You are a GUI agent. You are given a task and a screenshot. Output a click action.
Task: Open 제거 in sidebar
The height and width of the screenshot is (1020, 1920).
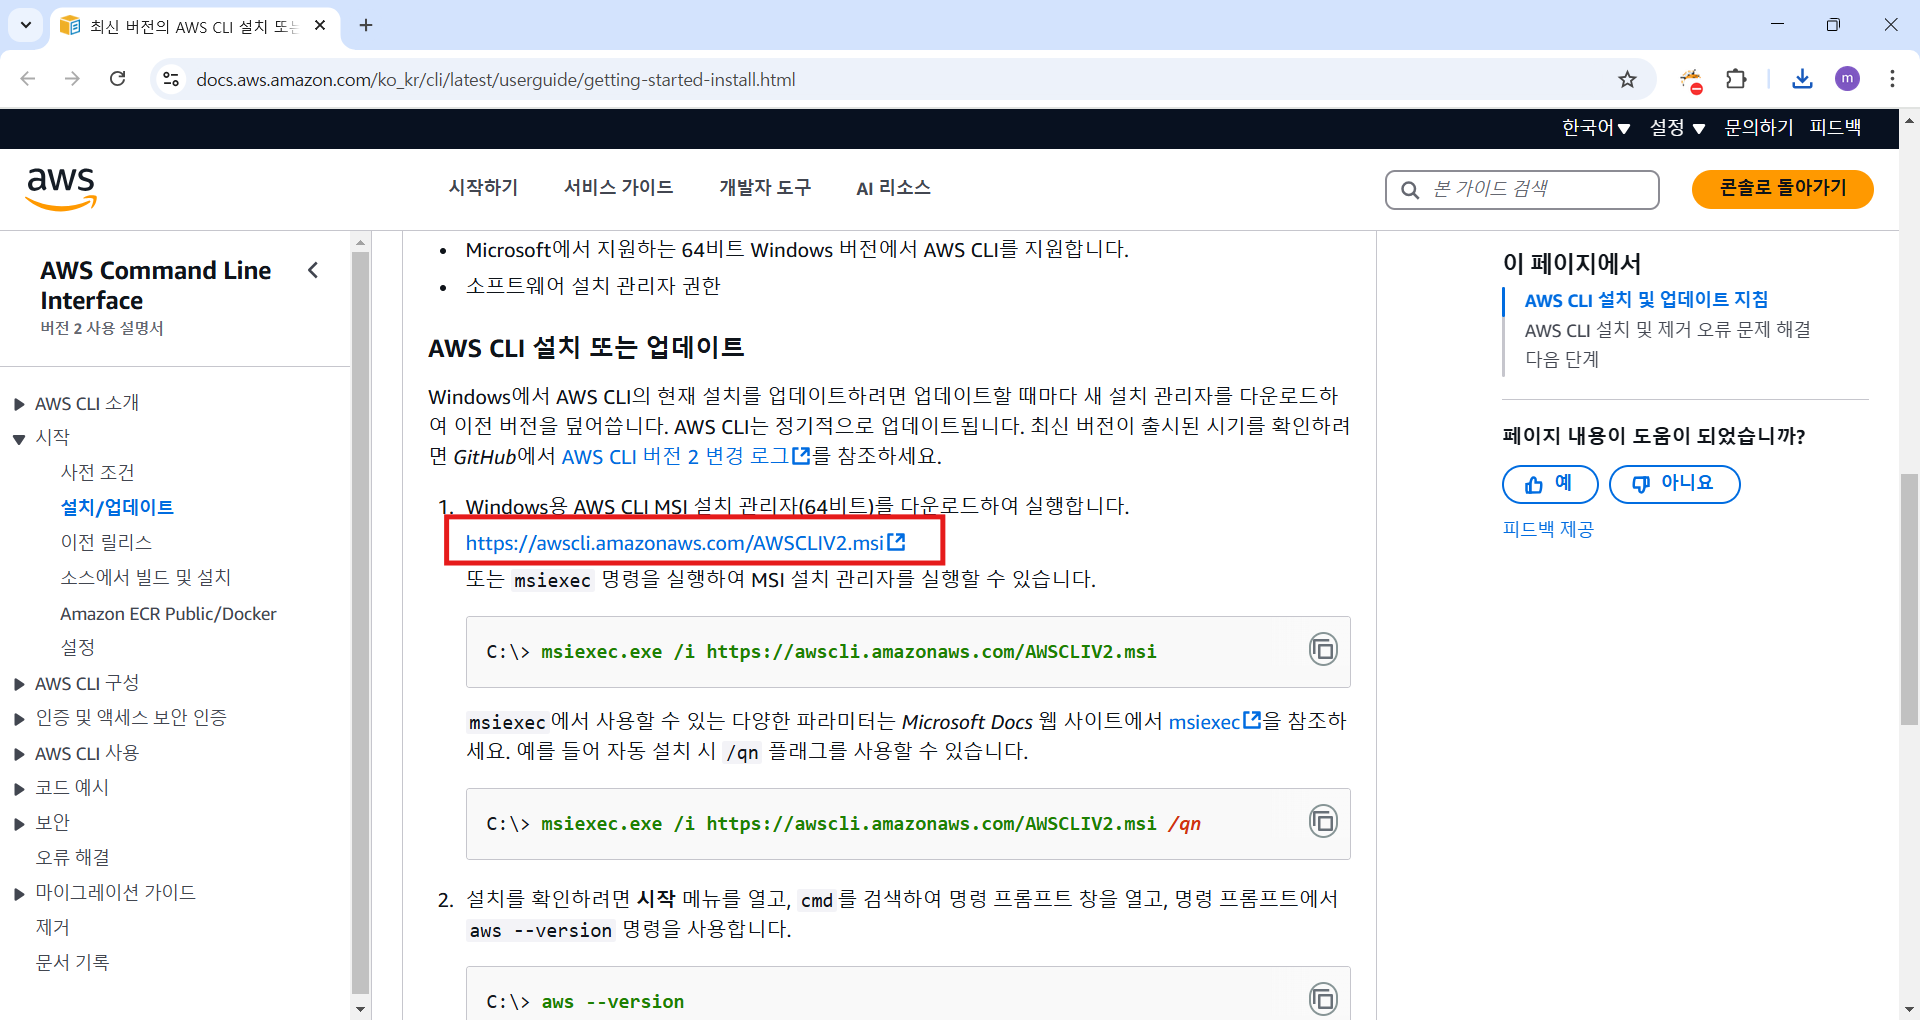52,928
